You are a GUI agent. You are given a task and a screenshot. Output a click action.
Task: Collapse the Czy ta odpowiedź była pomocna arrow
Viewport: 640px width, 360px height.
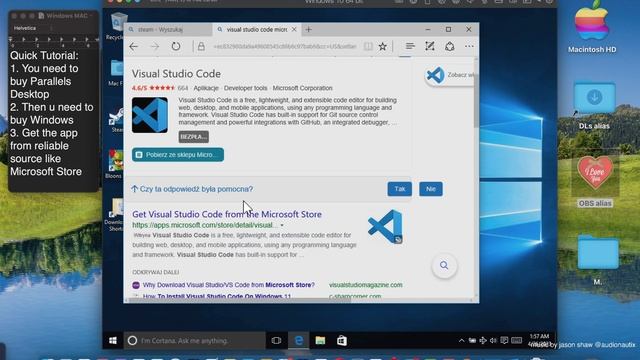134,189
